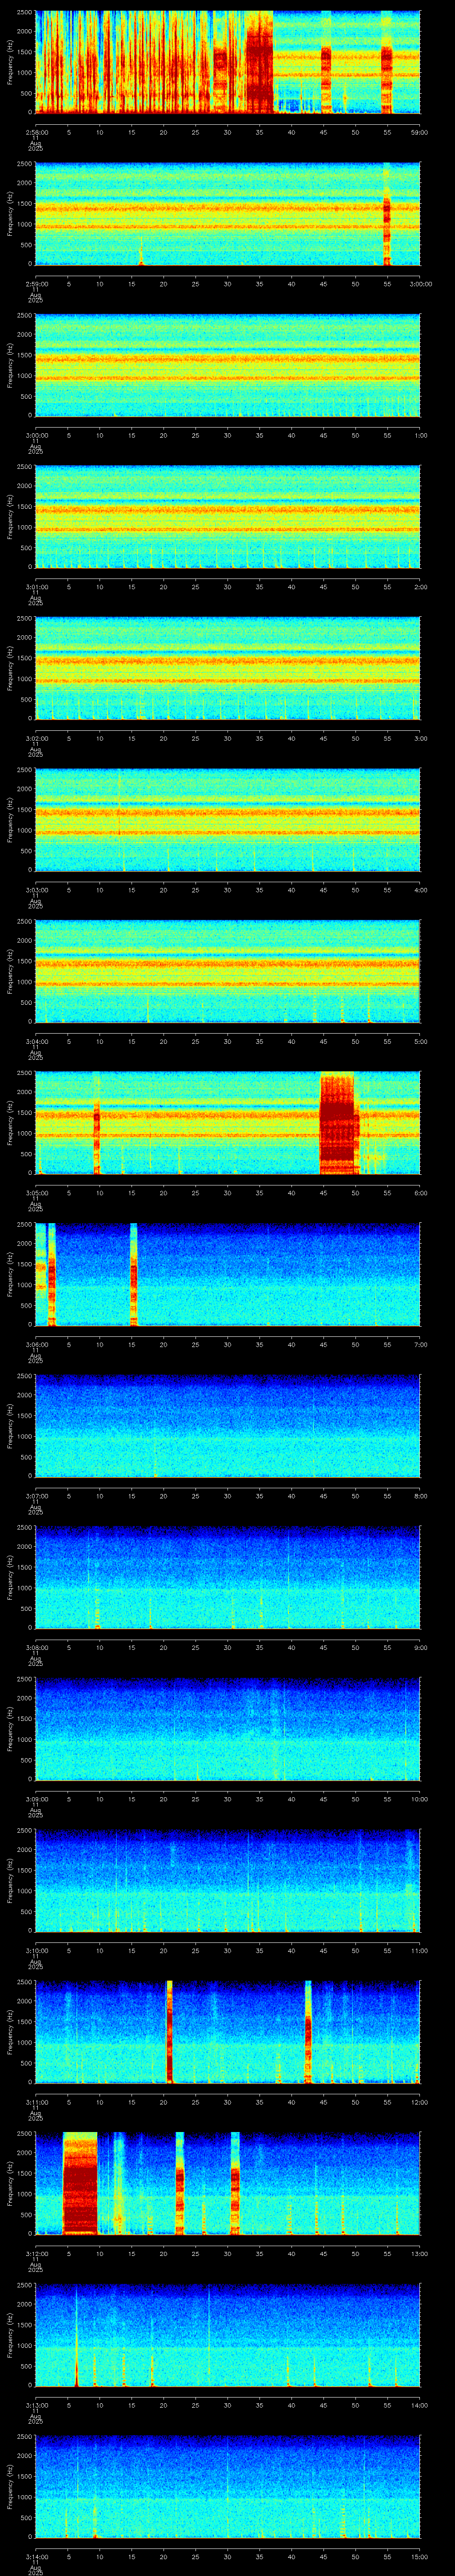Viewport: 455px width, 2576px height.
Task: Click Frequency (Hz) axis label of 3:07:00 spectrogram
Action: [11, 1426]
